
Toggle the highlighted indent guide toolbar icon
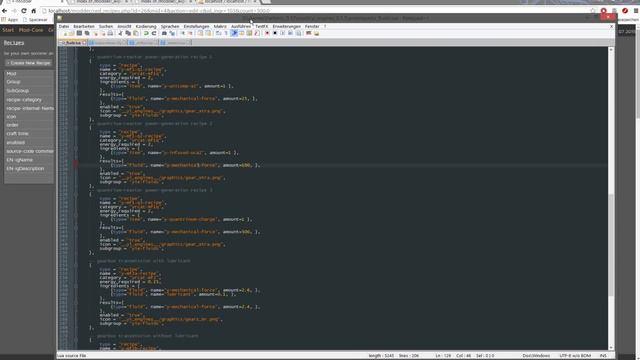[234, 33]
